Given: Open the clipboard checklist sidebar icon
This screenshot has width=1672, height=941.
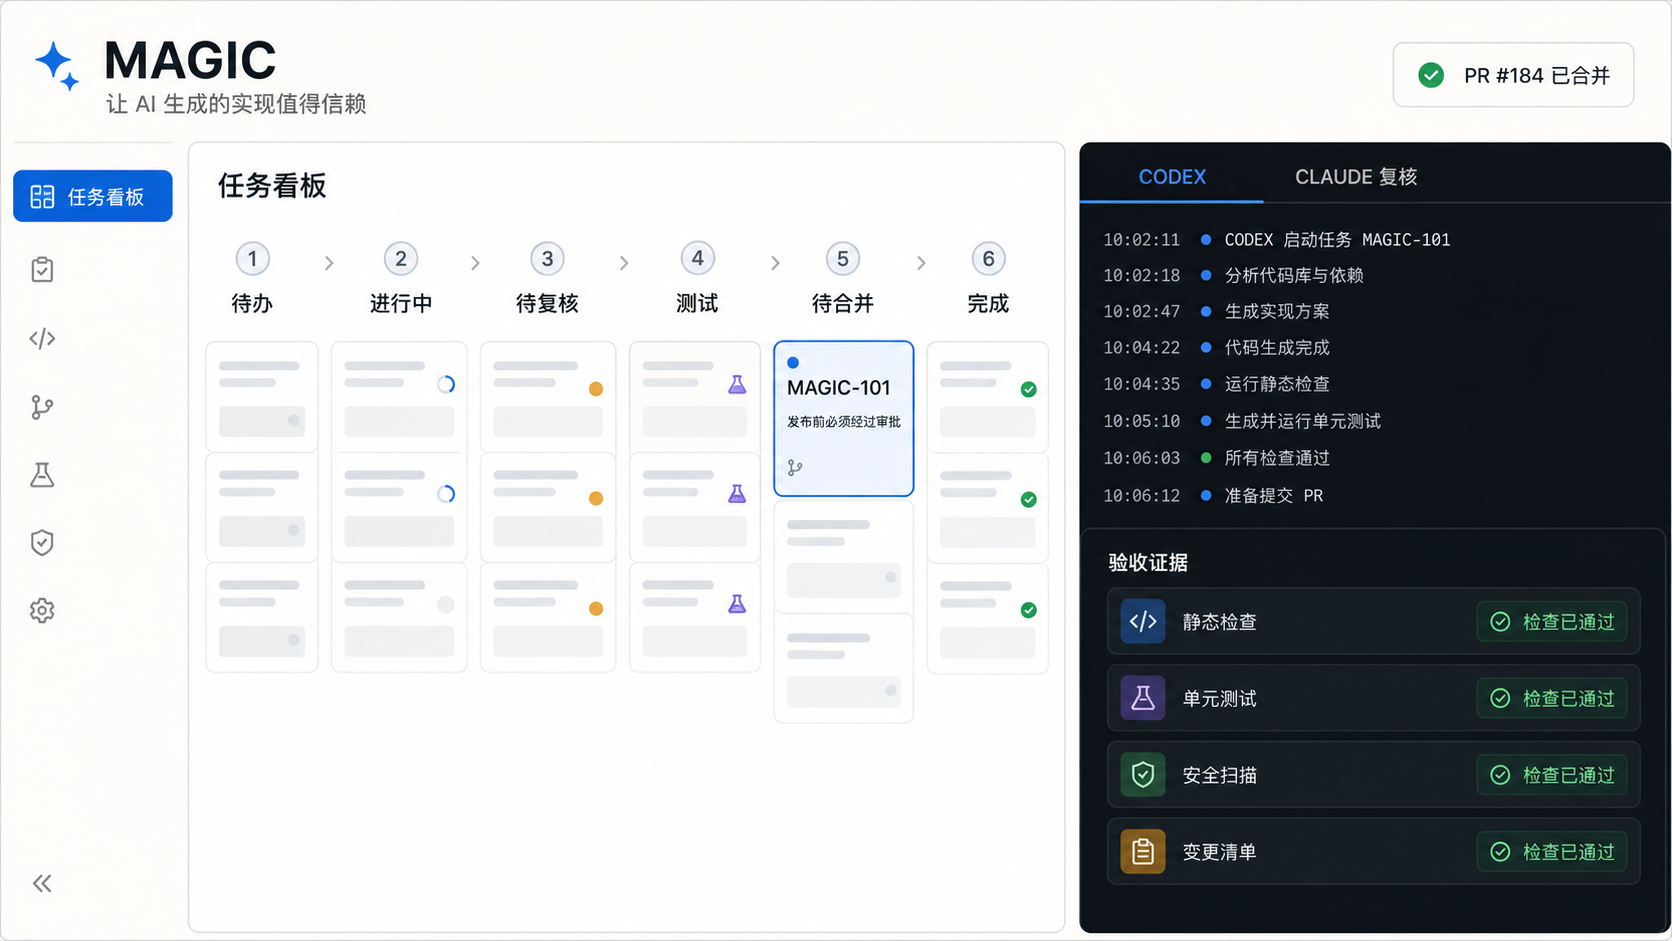Looking at the screenshot, I should (42, 270).
